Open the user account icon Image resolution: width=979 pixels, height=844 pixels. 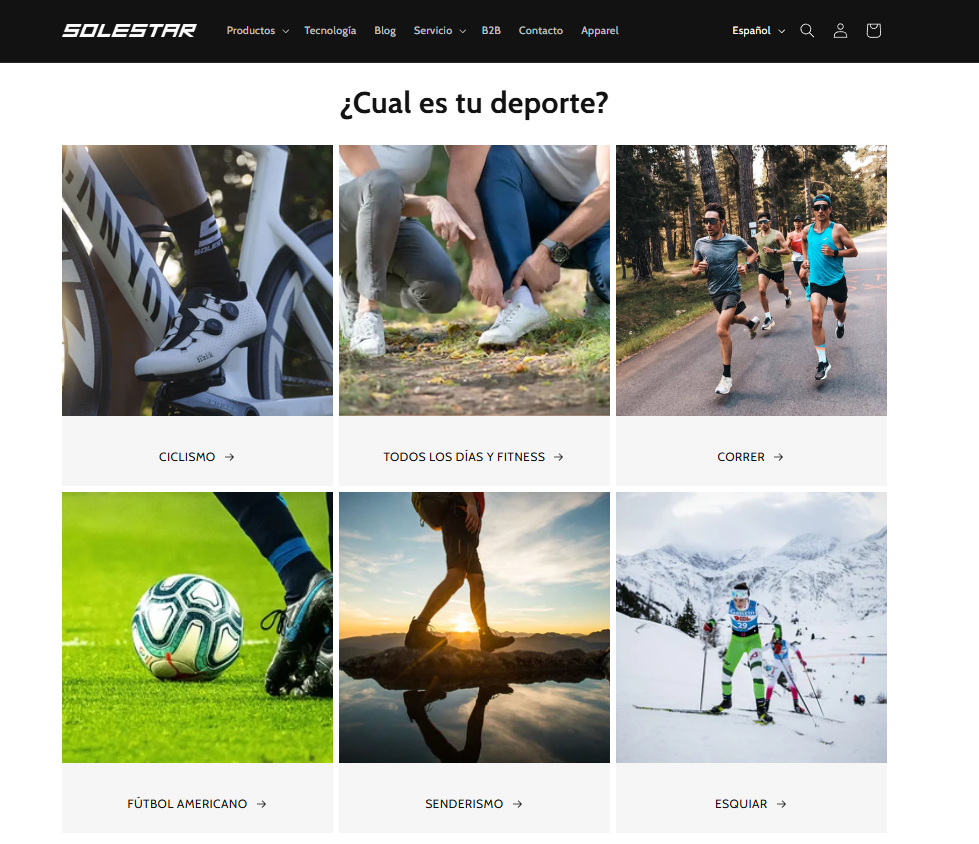point(840,31)
